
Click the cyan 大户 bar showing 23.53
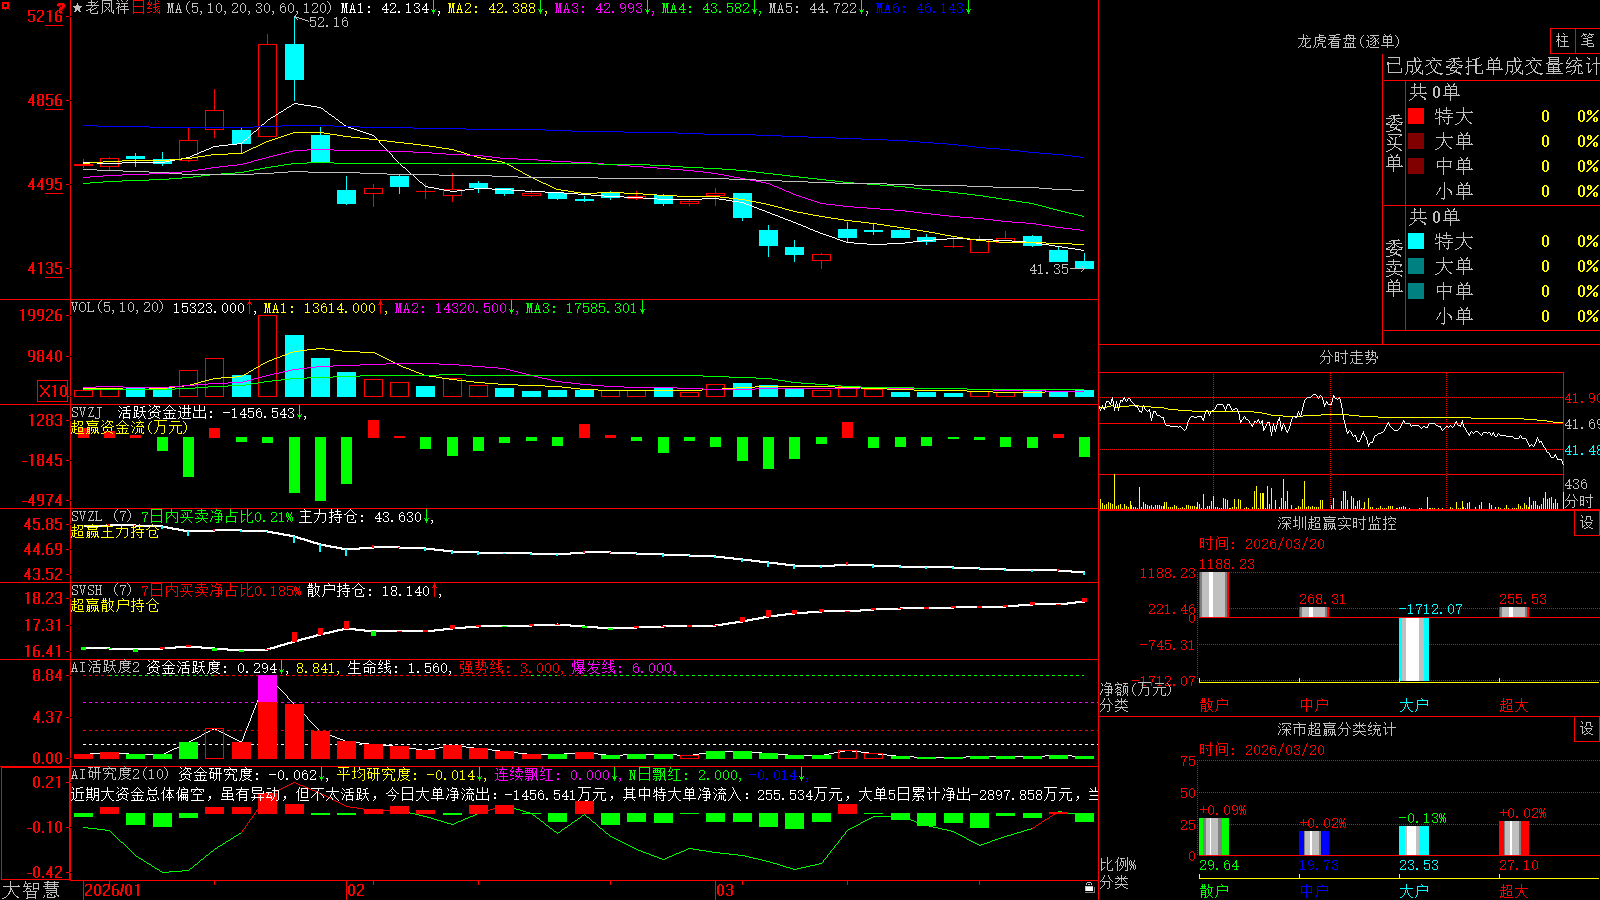pos(1413,841)
